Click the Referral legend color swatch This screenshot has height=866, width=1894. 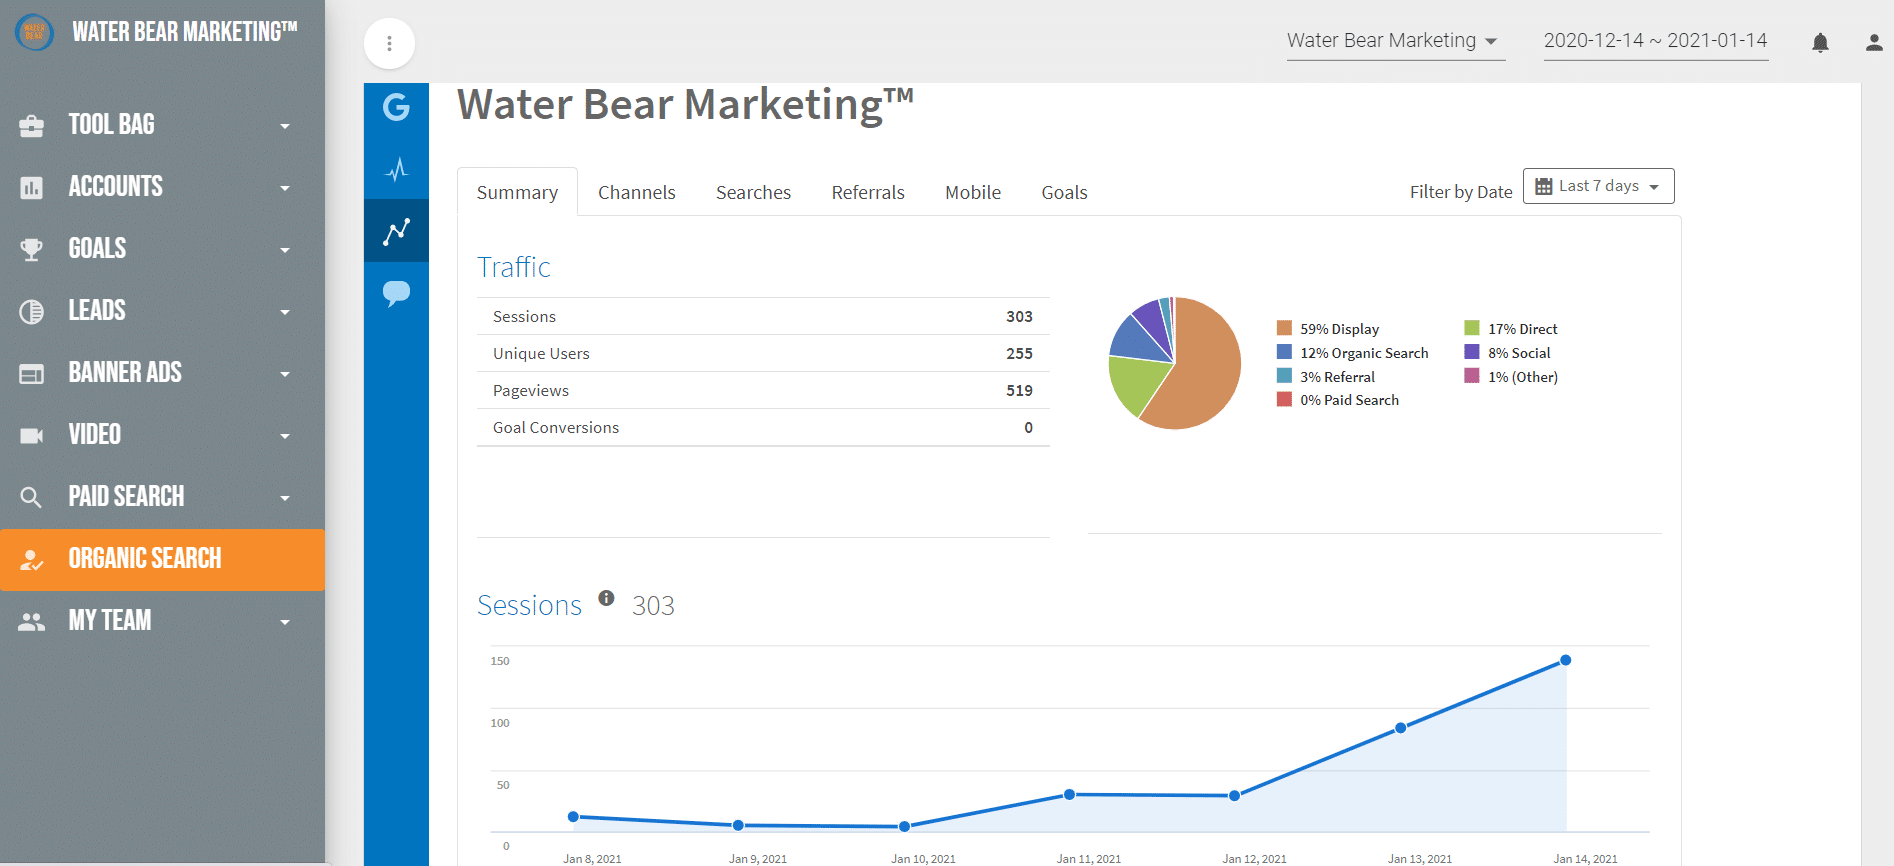1284,376
